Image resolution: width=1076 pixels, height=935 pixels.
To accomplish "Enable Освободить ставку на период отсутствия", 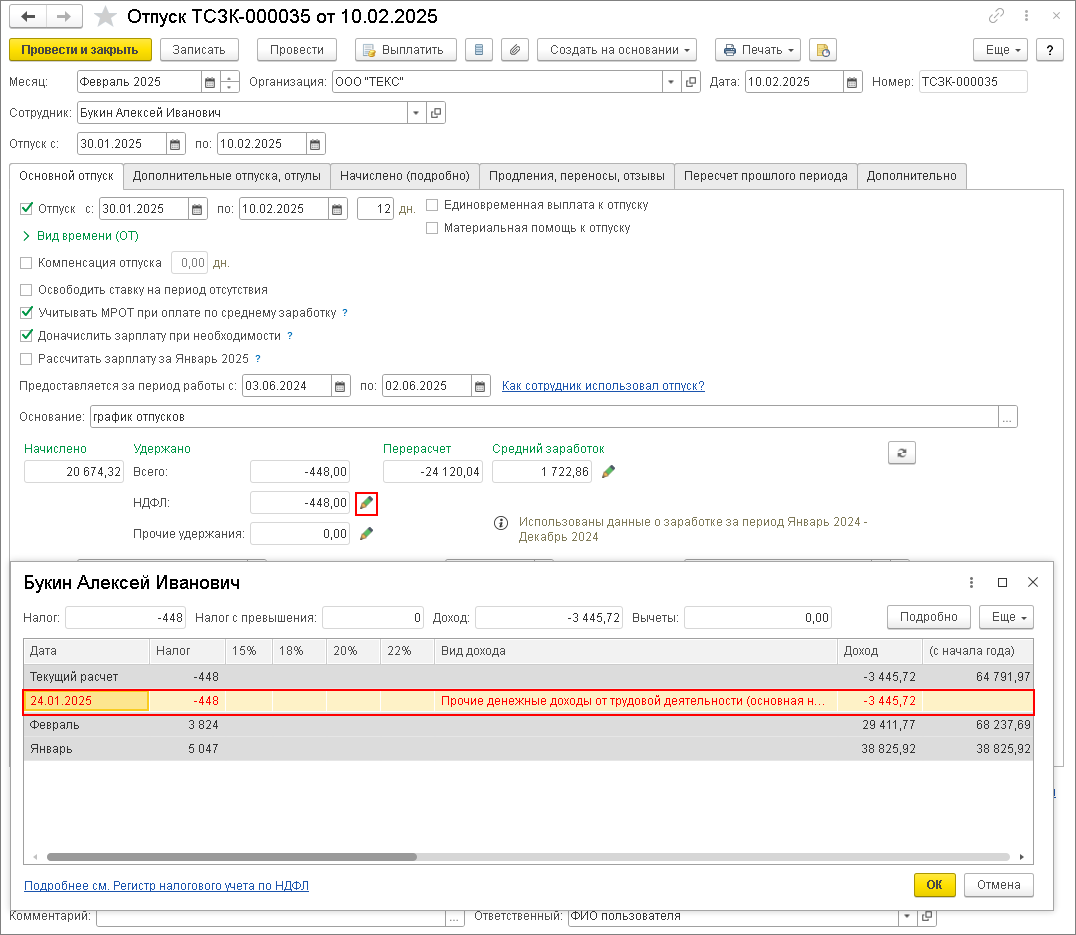I will pos(27,289).
